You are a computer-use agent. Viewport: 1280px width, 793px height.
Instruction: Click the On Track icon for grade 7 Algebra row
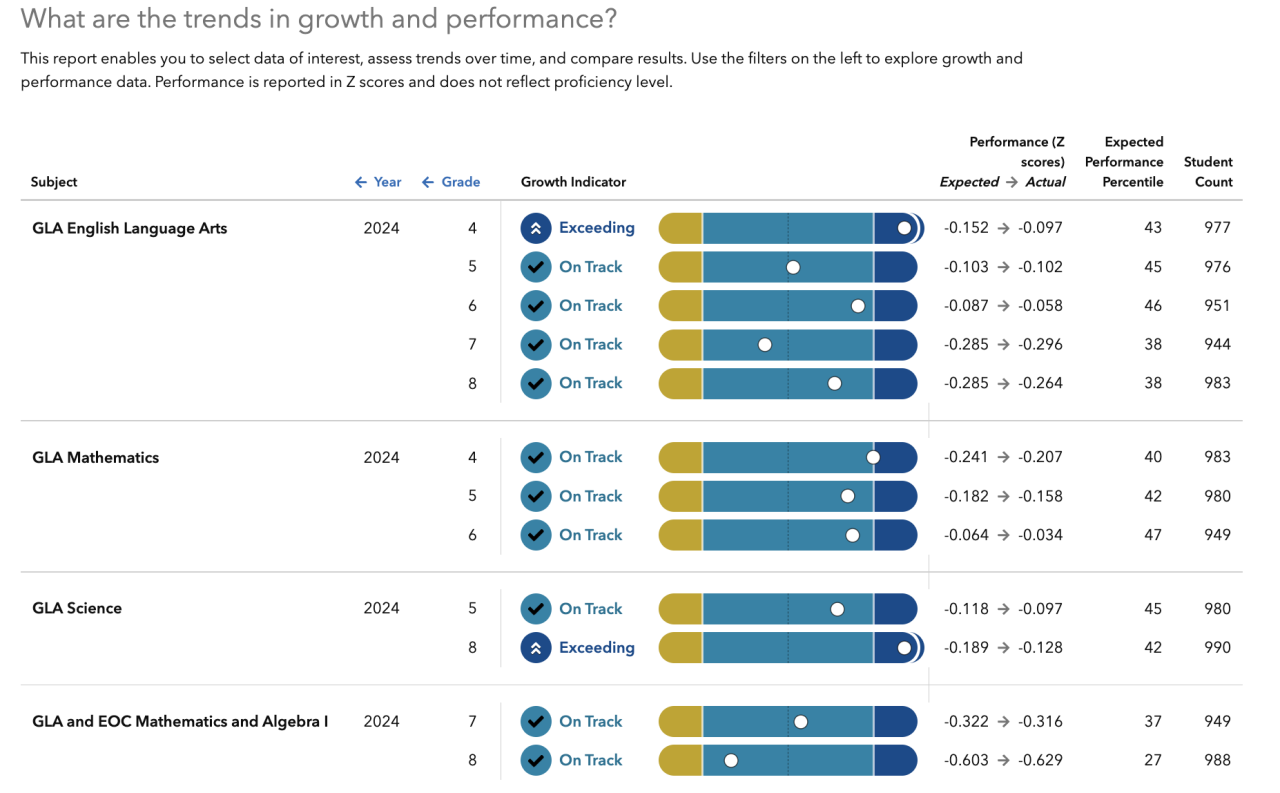tap(536, 721)
